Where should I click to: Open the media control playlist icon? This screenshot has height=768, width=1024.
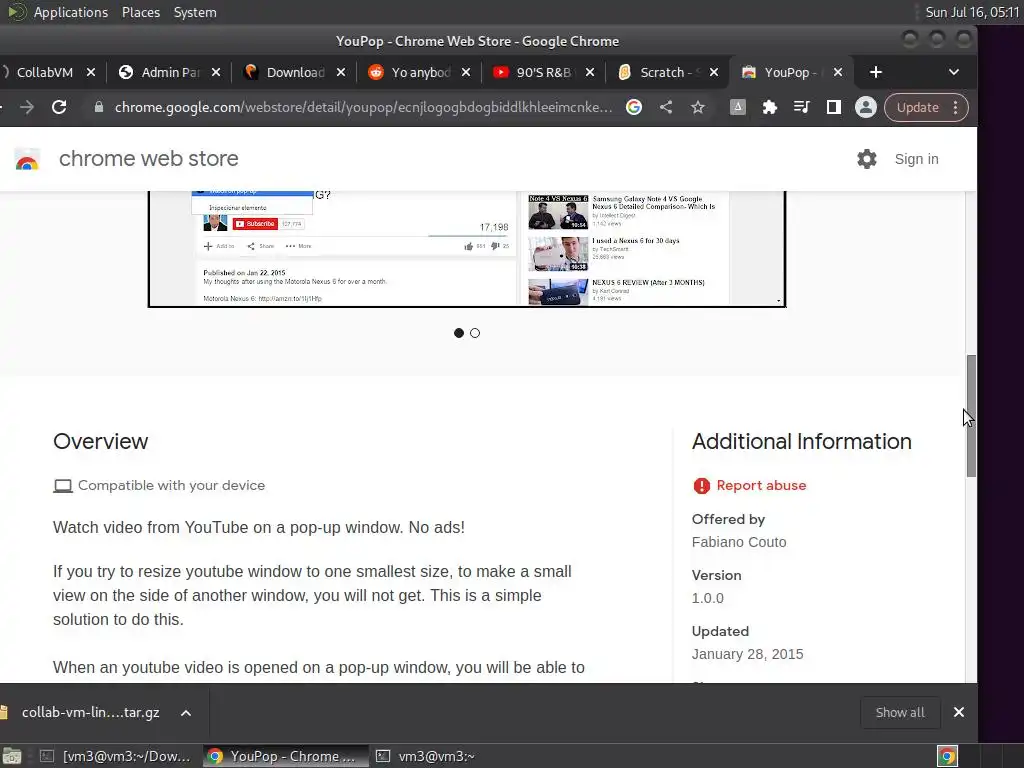click(x=801, y=107)
